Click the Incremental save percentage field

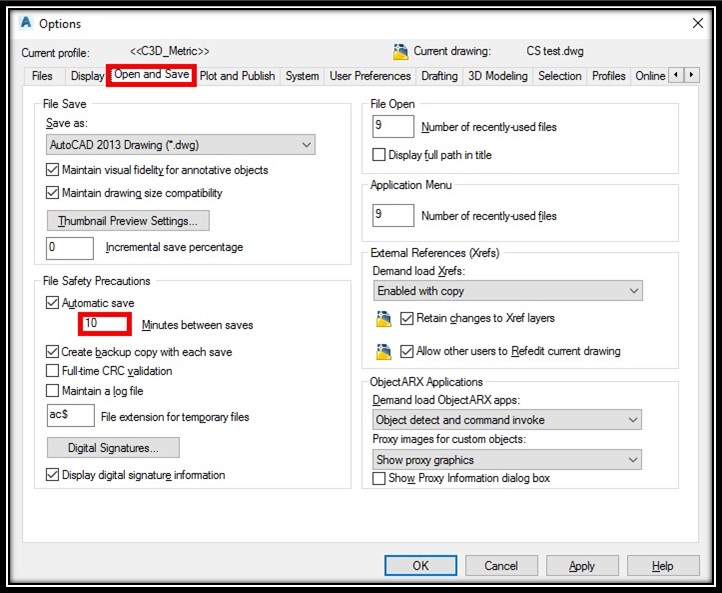pyautogui.click(x=70, y=248)
